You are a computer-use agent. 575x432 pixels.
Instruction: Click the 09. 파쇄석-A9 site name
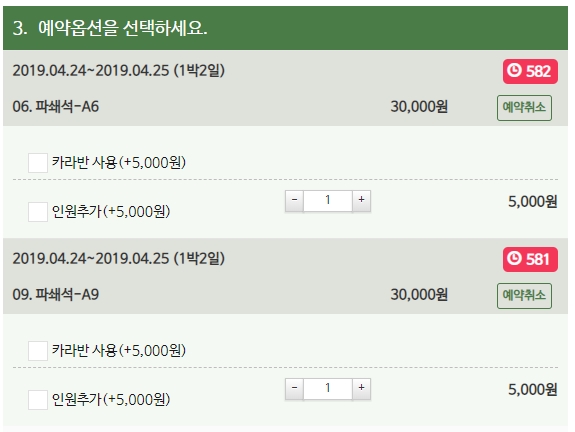pyautogui.click(x=56, y=294)
